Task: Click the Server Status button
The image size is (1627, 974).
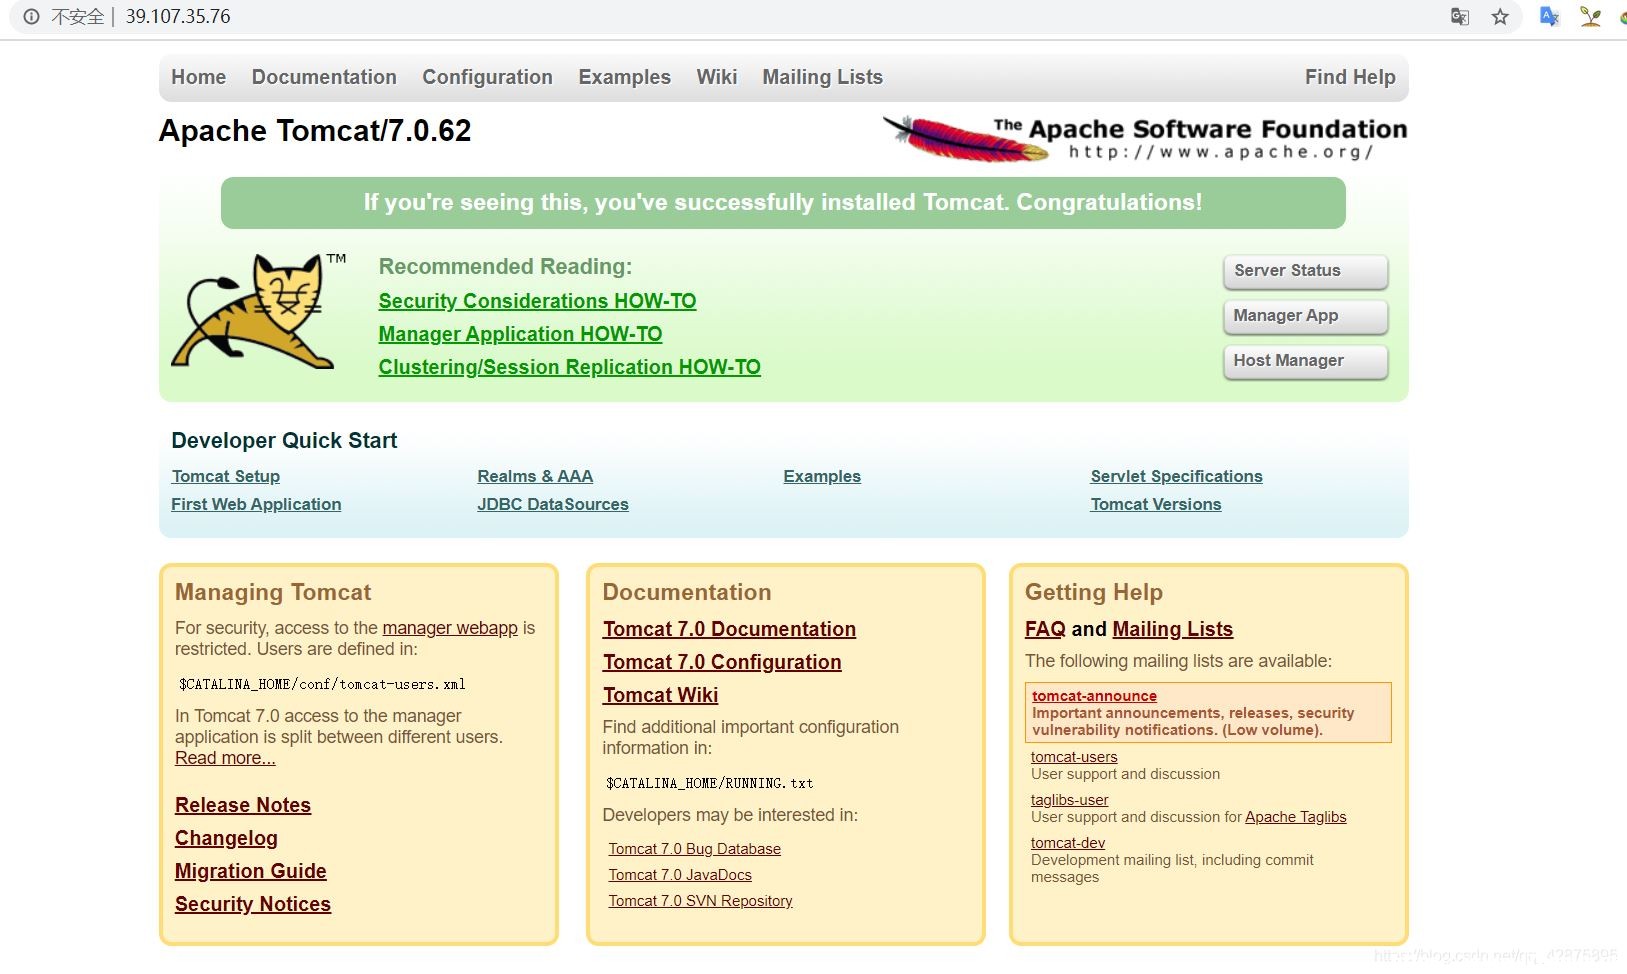Action: [1305, 271]
